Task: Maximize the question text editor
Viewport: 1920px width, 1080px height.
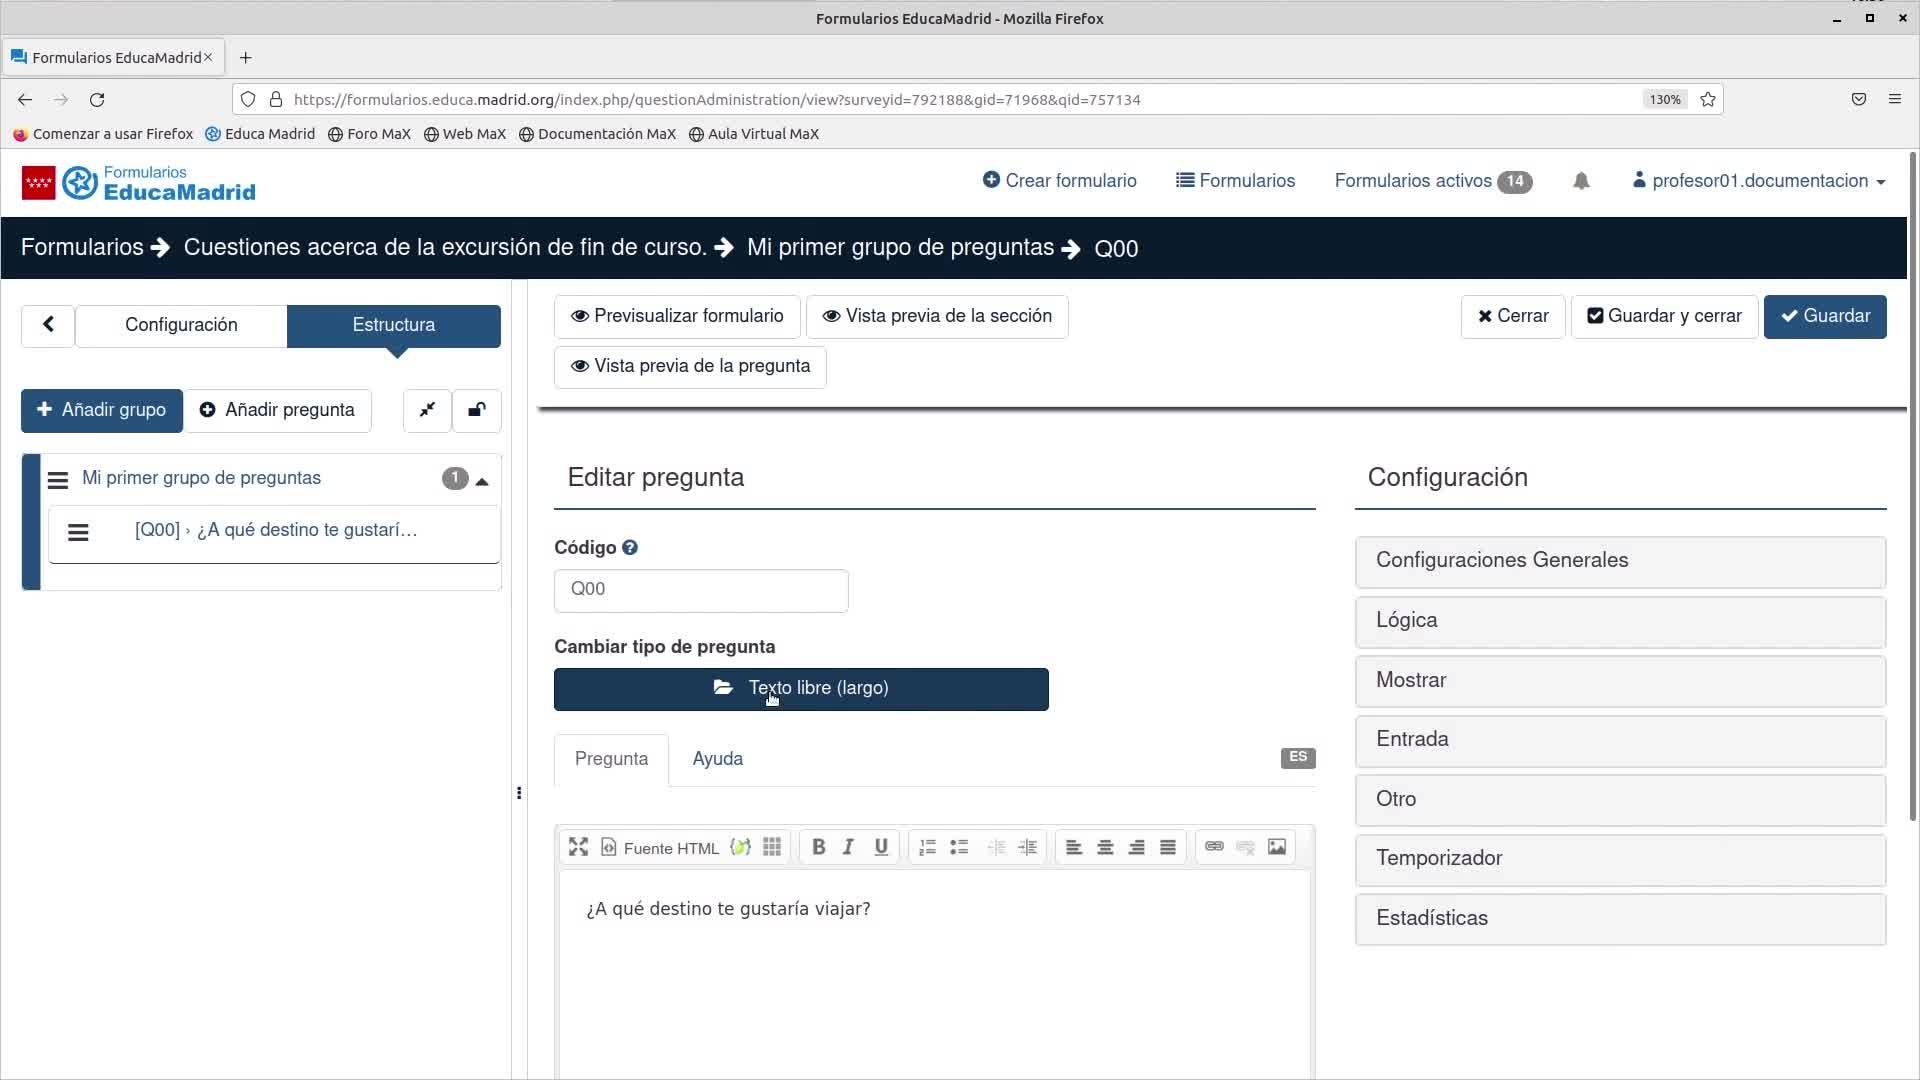Action: coord(578,847)
